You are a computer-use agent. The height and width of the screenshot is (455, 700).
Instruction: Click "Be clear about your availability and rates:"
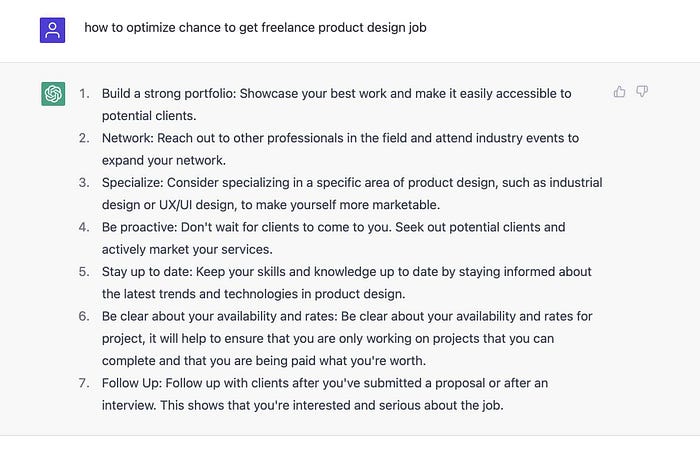(220, 316)
